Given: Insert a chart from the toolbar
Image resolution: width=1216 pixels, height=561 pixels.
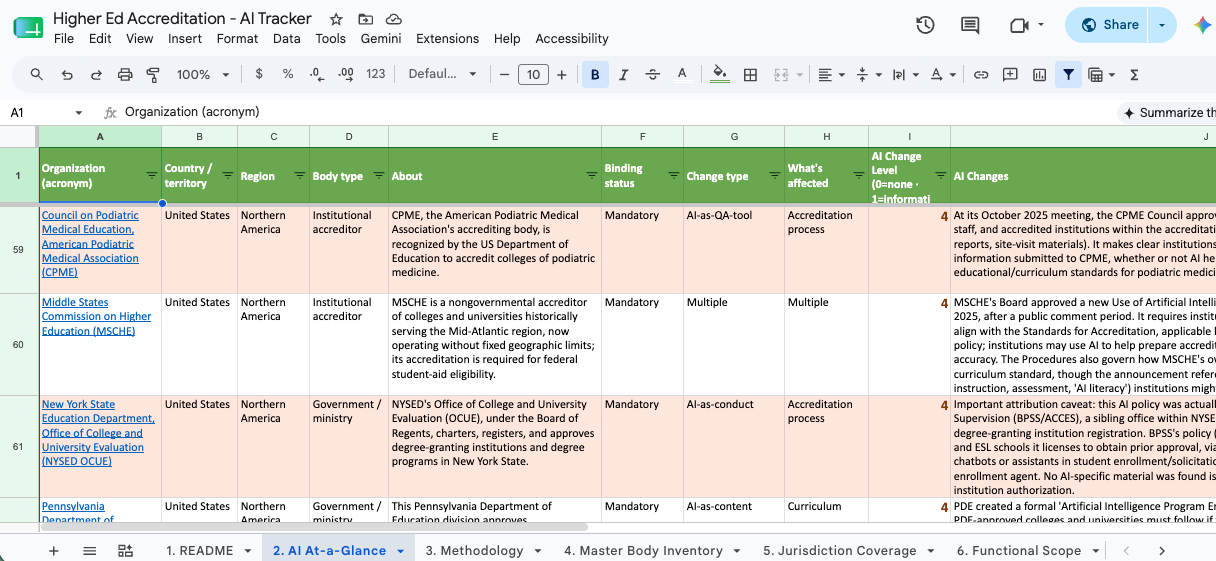Looking at the screenshot, I should [1039, 75].
